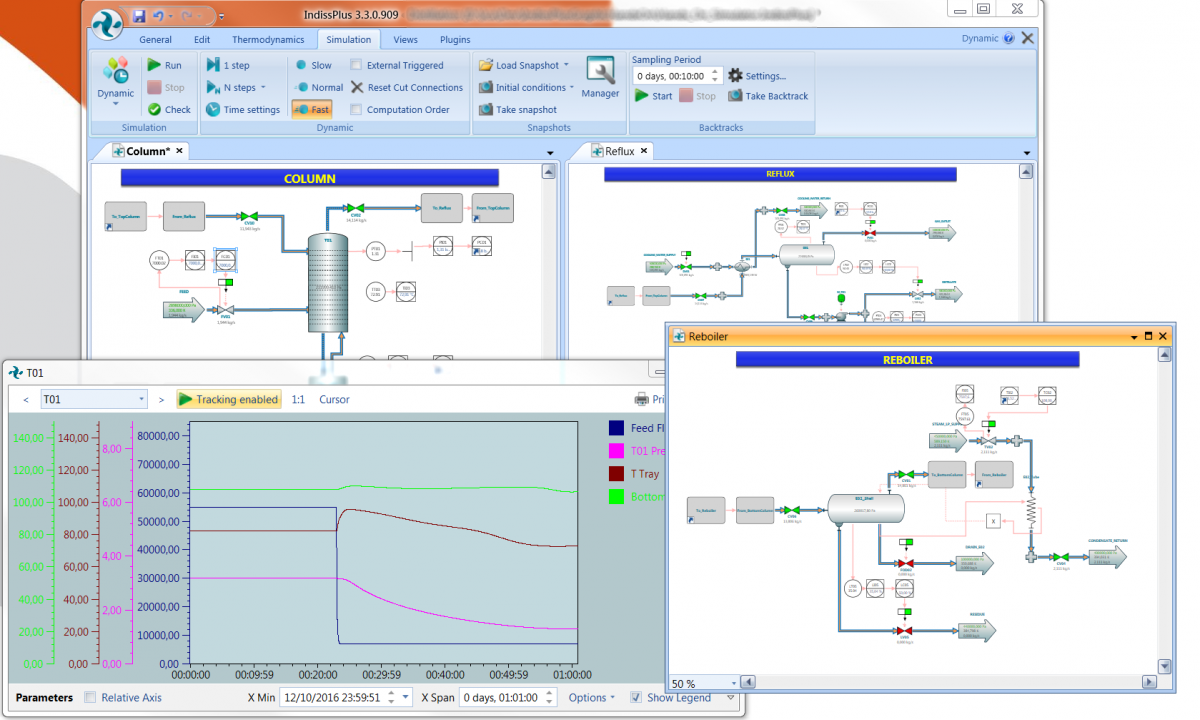
Task: Expand the N steps dropdown
Action: tap(263, 88)
